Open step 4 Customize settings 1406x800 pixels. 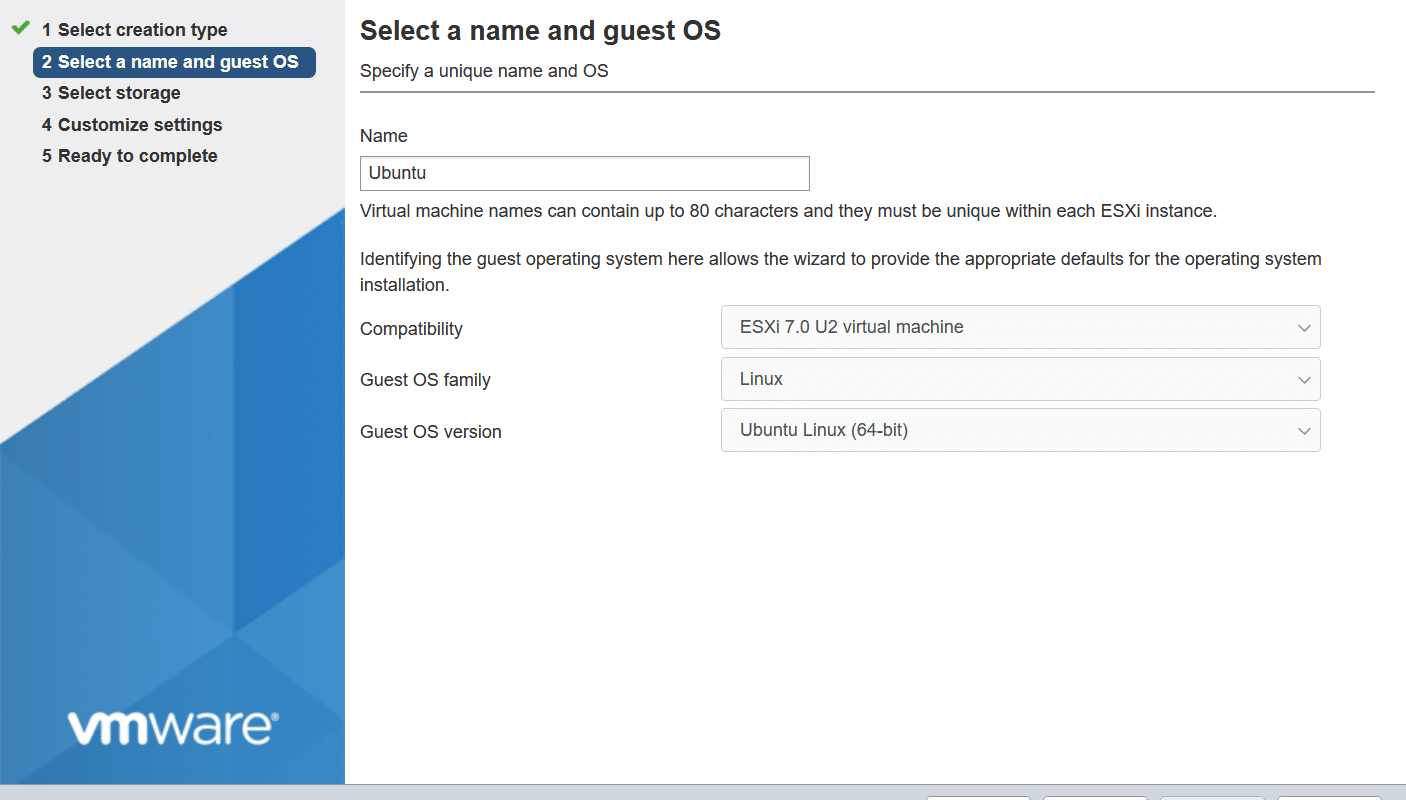pyautogui.click(x=132, y=125)
